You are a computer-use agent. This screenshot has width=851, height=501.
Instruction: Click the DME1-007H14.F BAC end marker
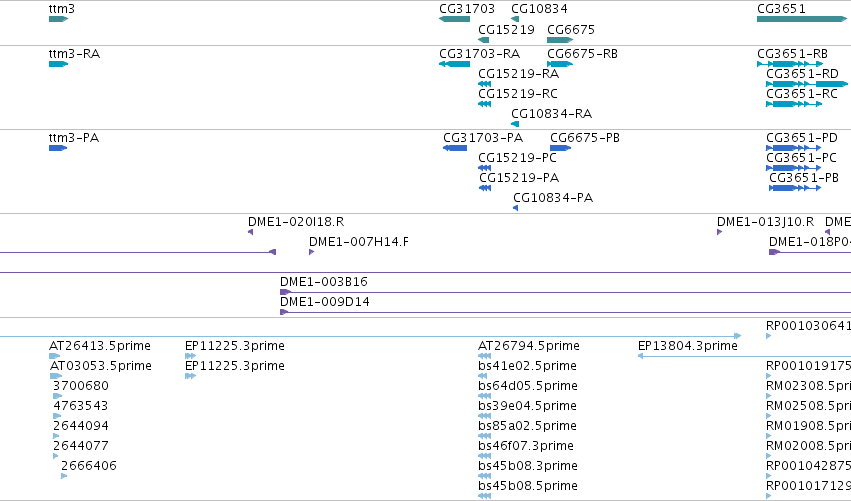(x=312, y=252)
